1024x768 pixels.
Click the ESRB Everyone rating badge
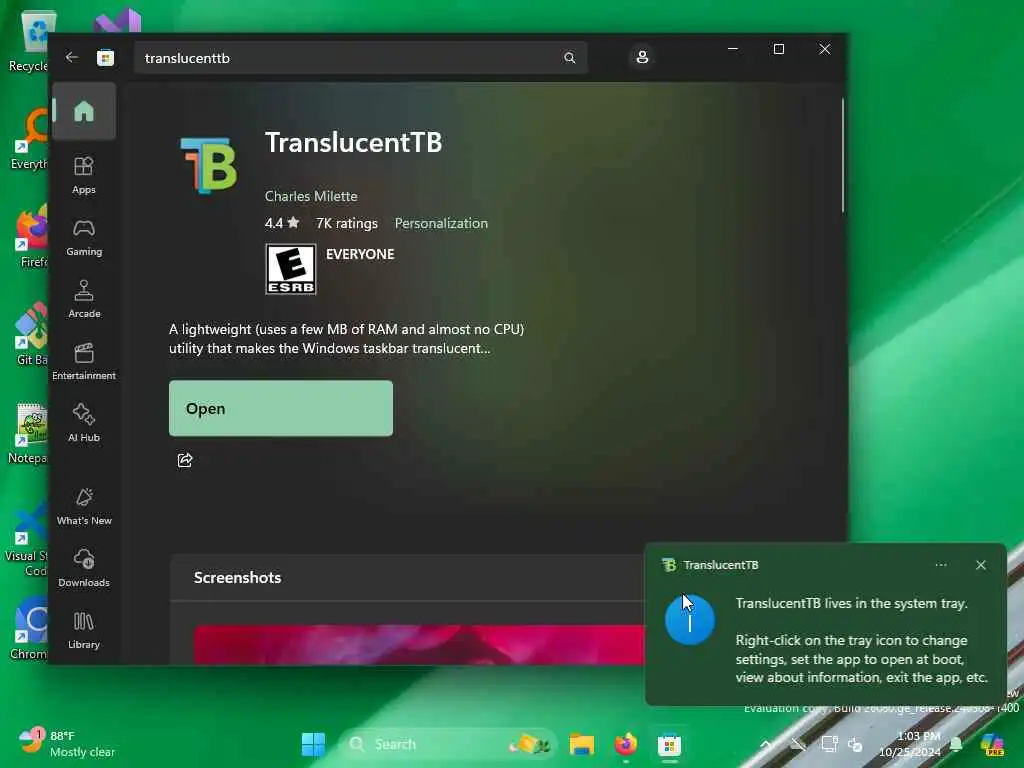[x=291, y=269]
